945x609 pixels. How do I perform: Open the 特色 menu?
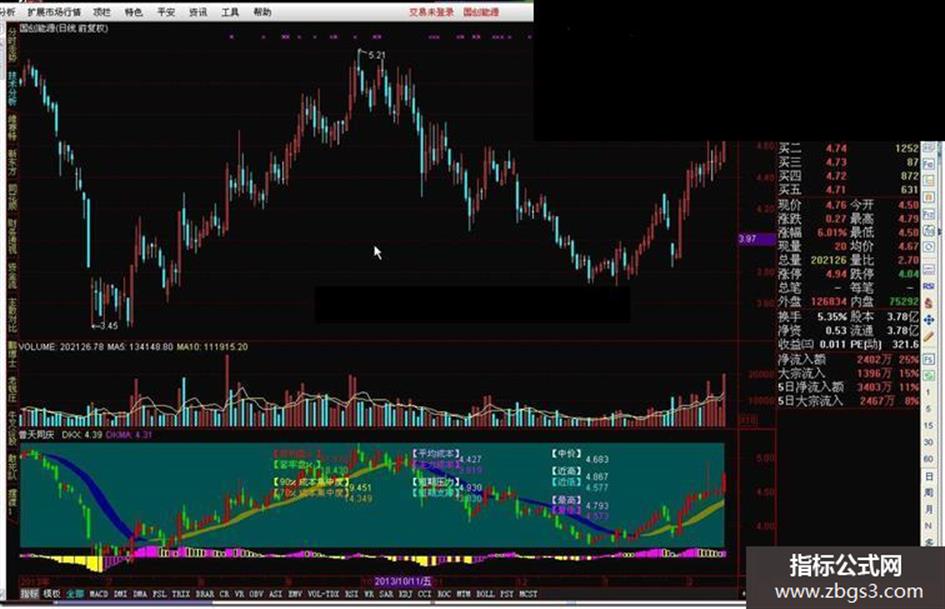click(x=134, y=11)
